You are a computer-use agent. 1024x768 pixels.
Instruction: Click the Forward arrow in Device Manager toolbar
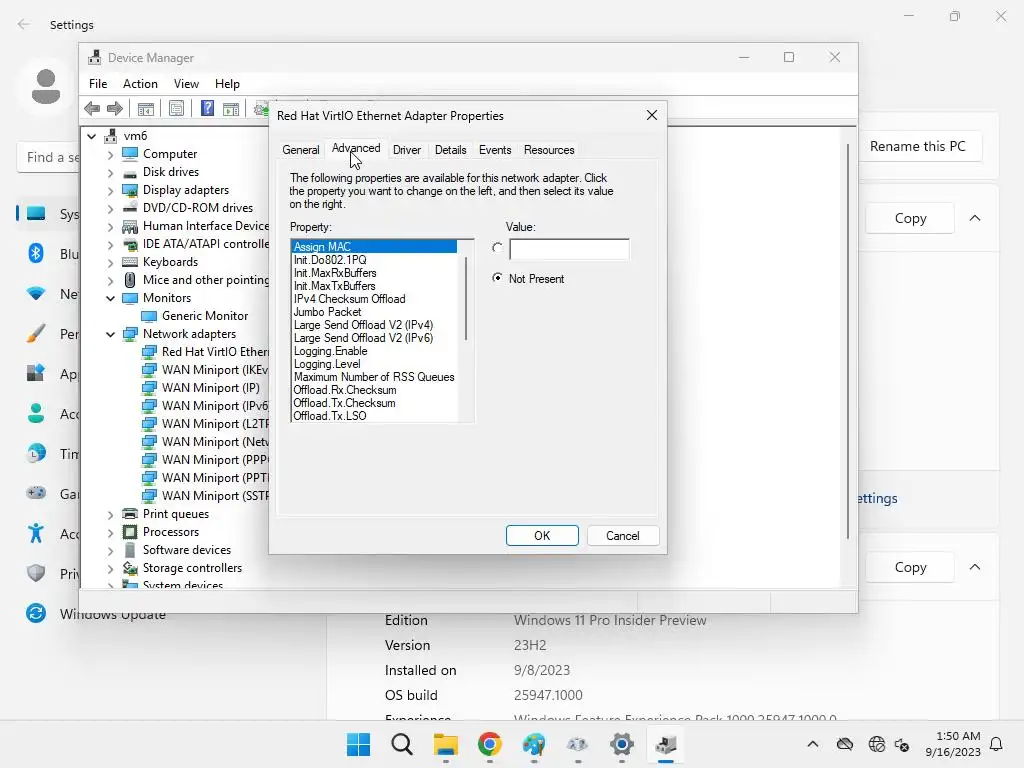pos(114,108)
